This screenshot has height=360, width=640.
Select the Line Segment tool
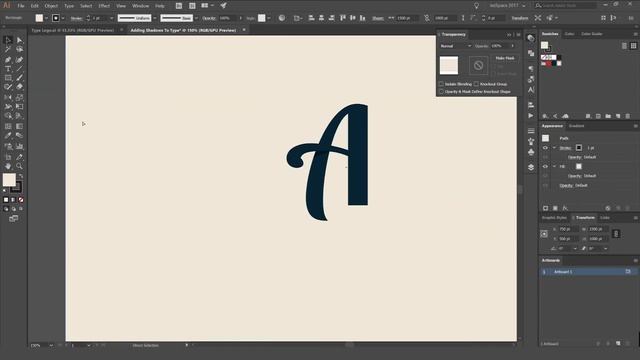point(19,69)
